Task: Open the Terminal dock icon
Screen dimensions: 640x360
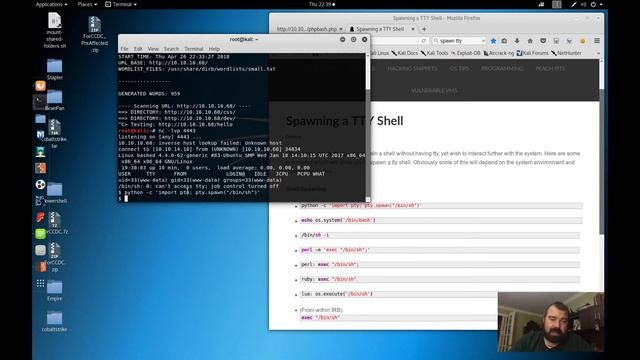Action: (40, 102)
